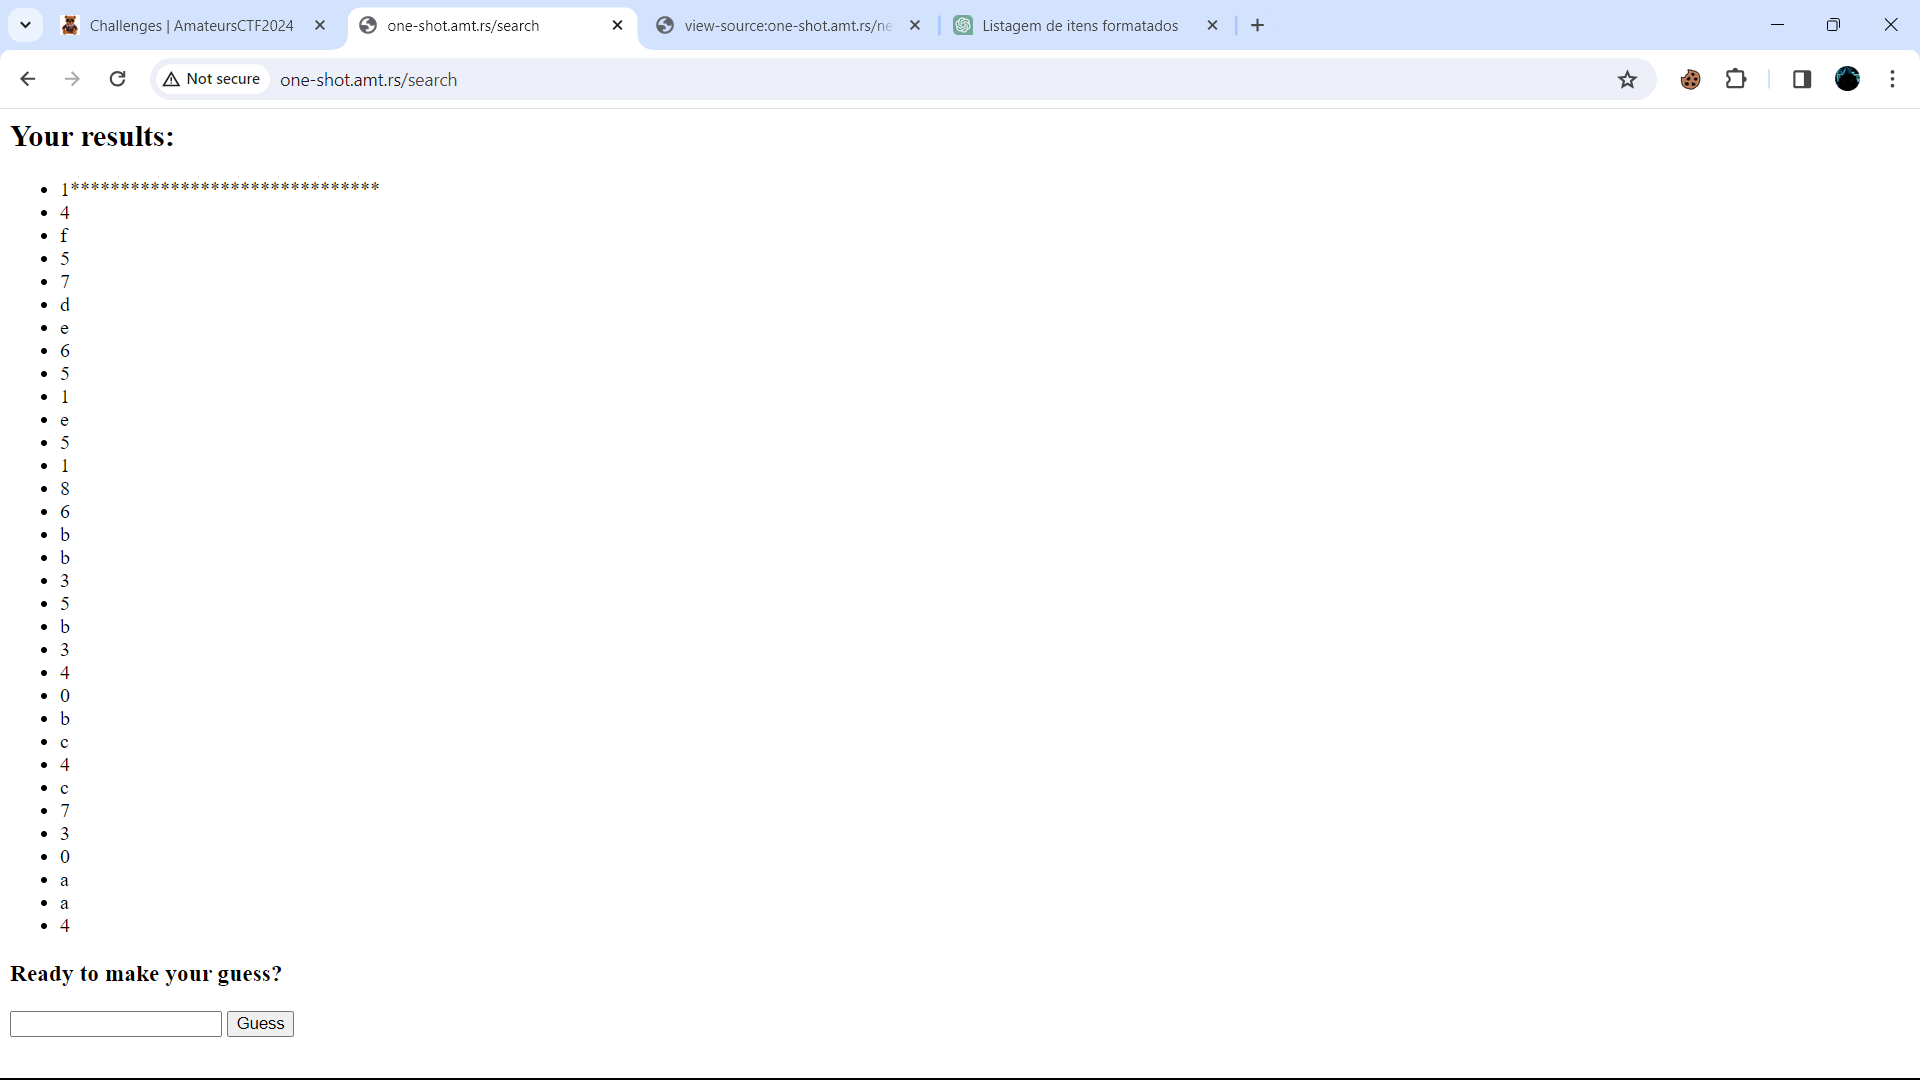Expand the tab search dropdown
Screen dimensions: 1920x1080
26,25
